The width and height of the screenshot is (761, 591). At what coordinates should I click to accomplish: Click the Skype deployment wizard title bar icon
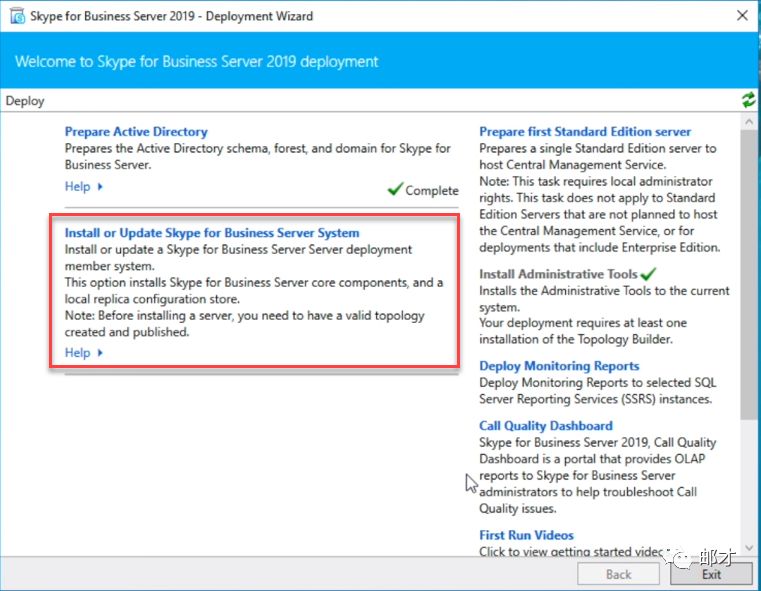pyautogui.click(x=16, y=16)
